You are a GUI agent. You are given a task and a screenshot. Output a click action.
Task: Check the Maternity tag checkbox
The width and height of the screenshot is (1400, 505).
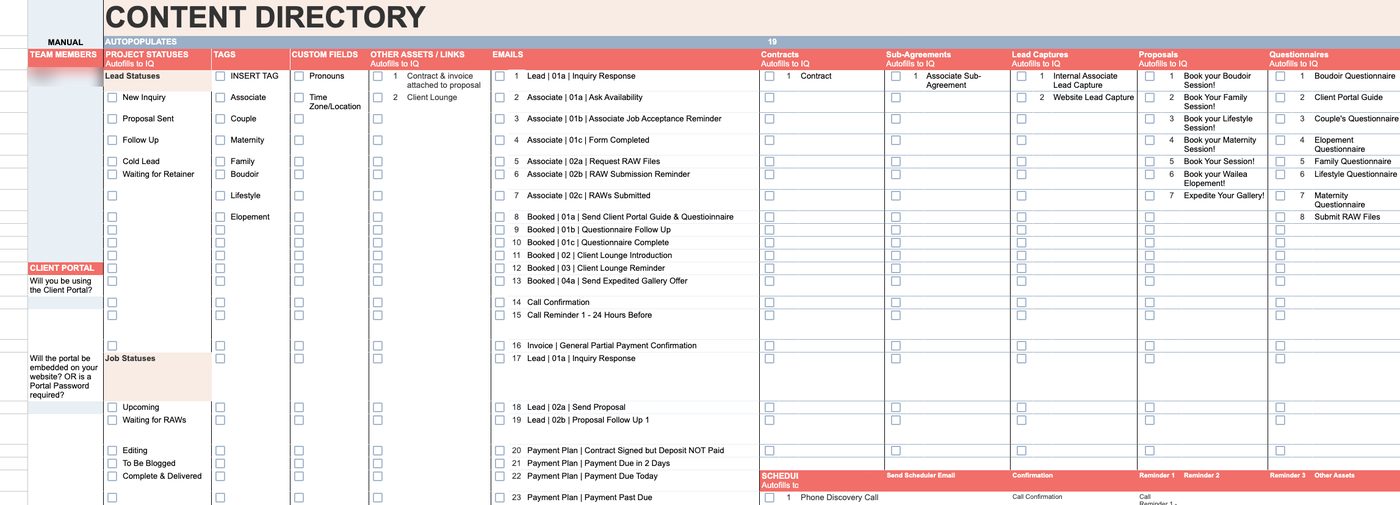pyautogui.click(x=220, y=141)
